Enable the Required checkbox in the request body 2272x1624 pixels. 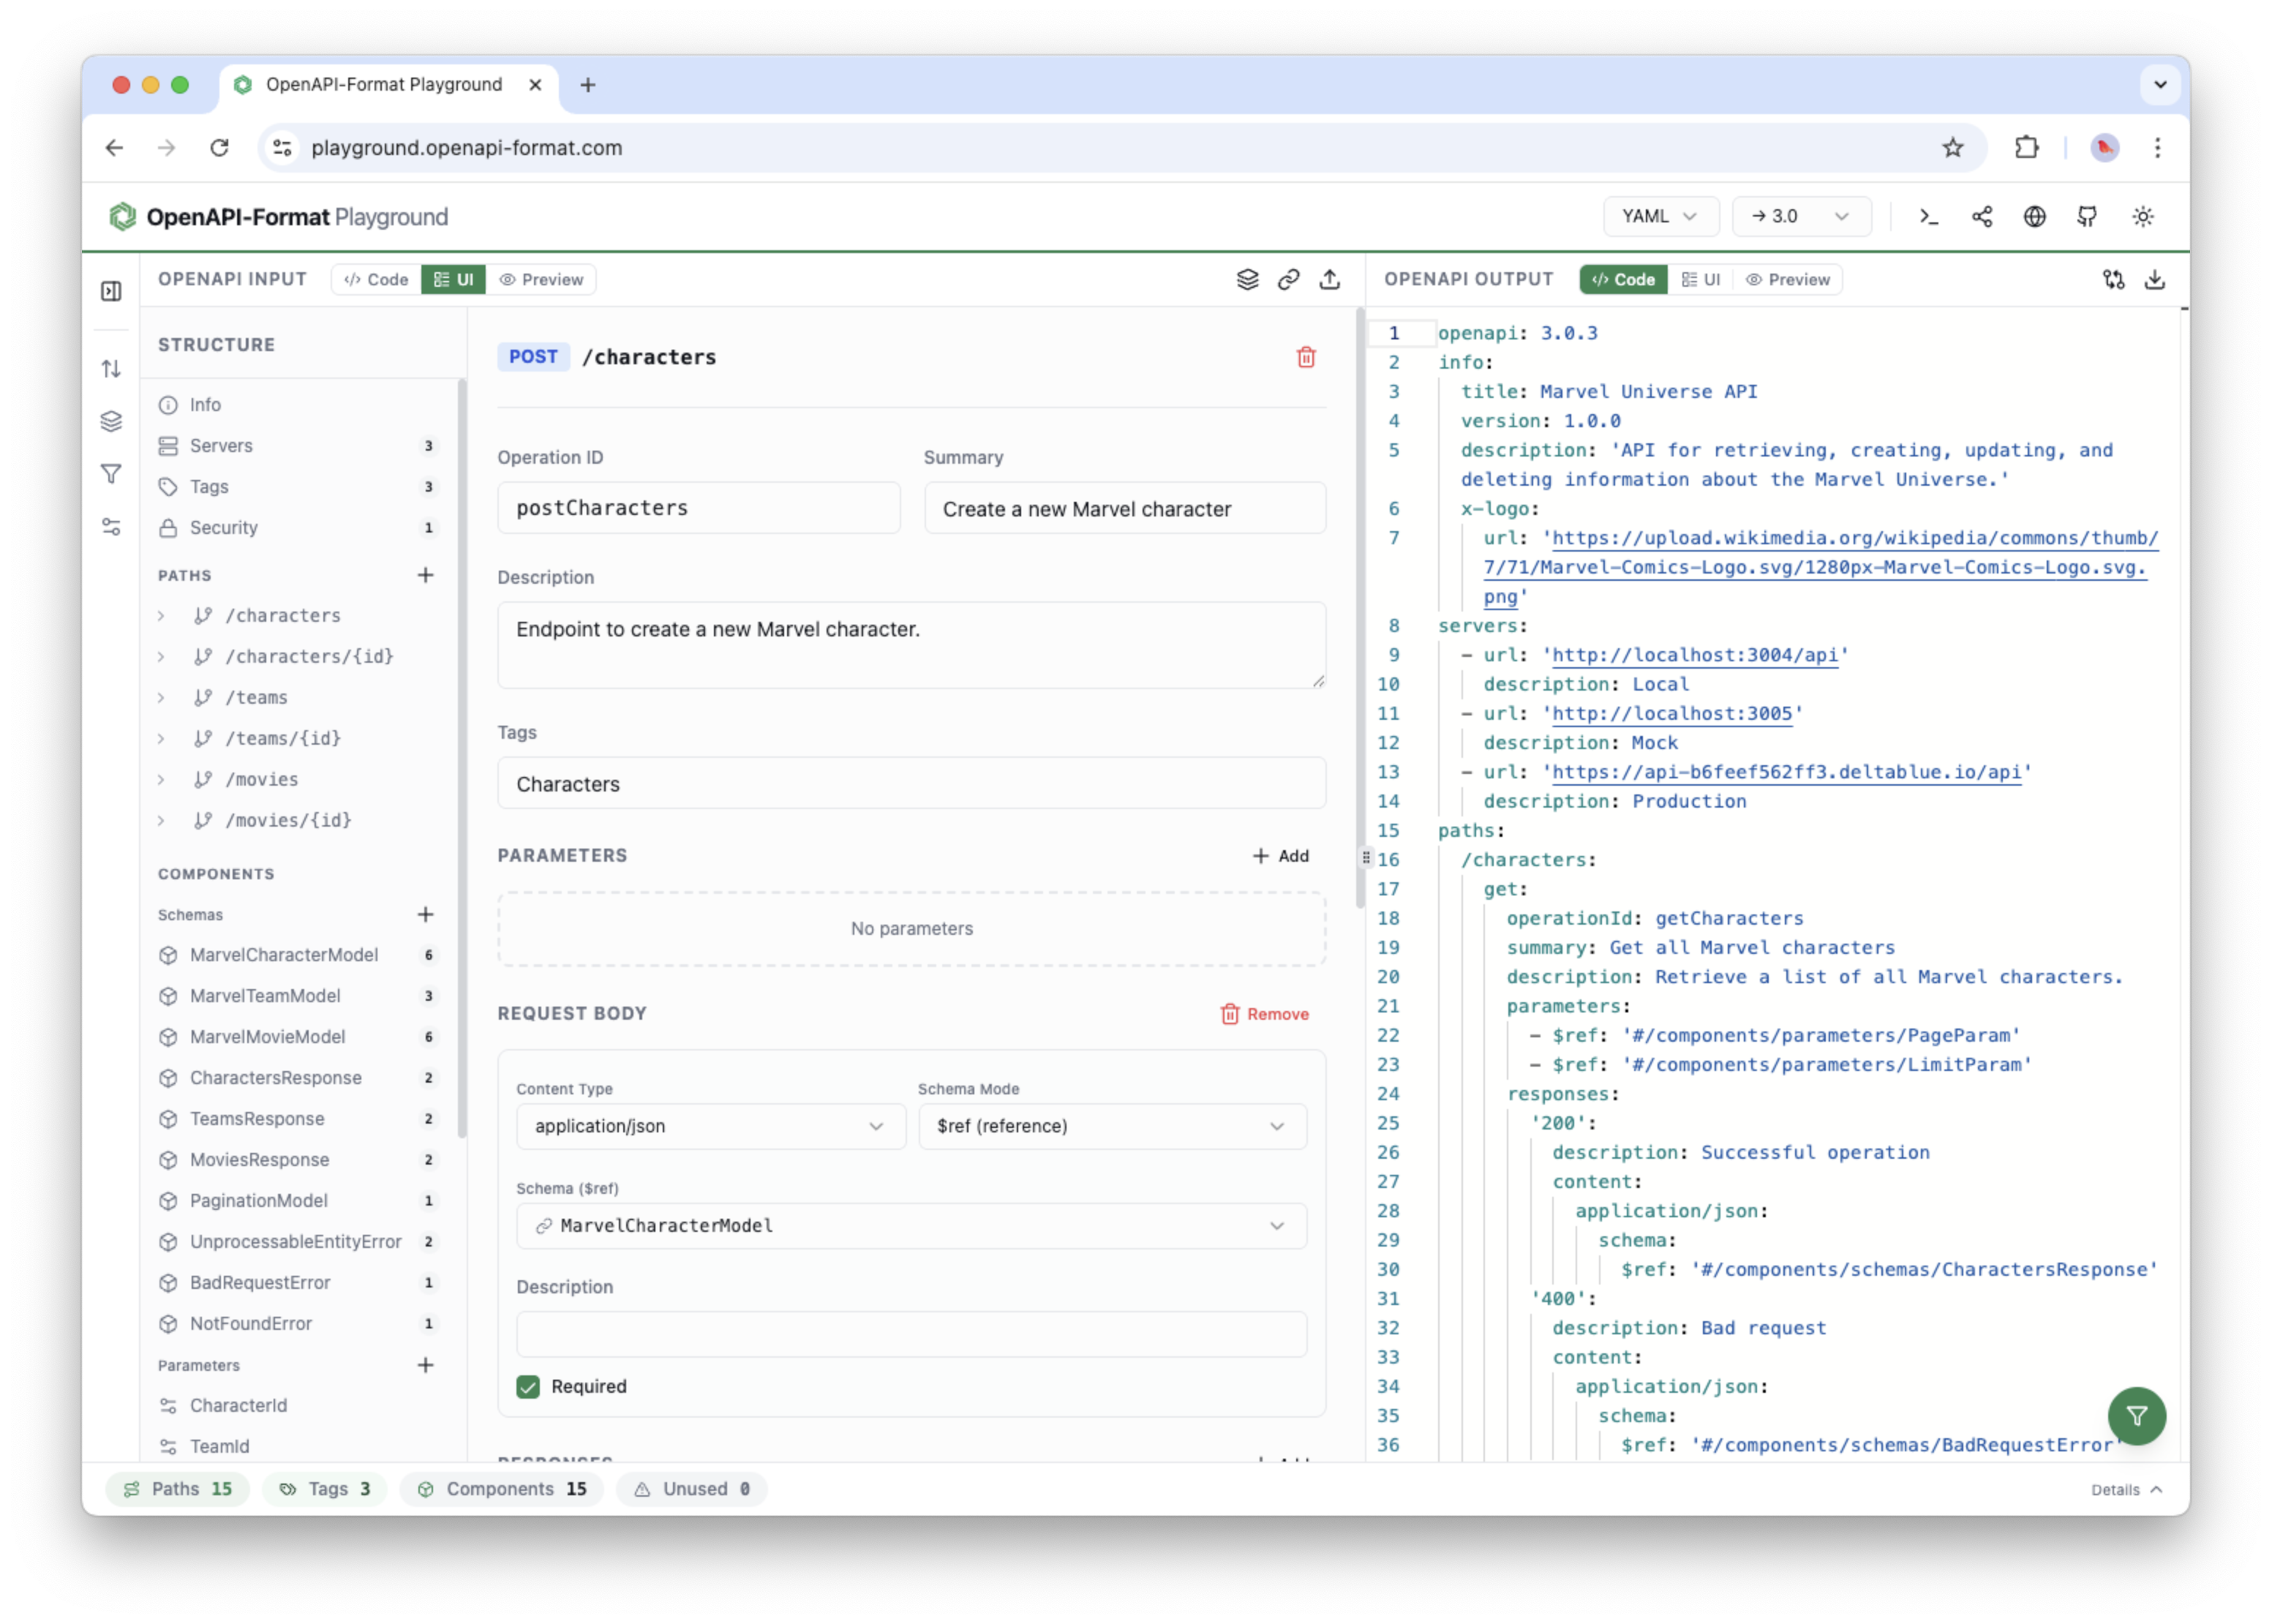pos(528,1386)
